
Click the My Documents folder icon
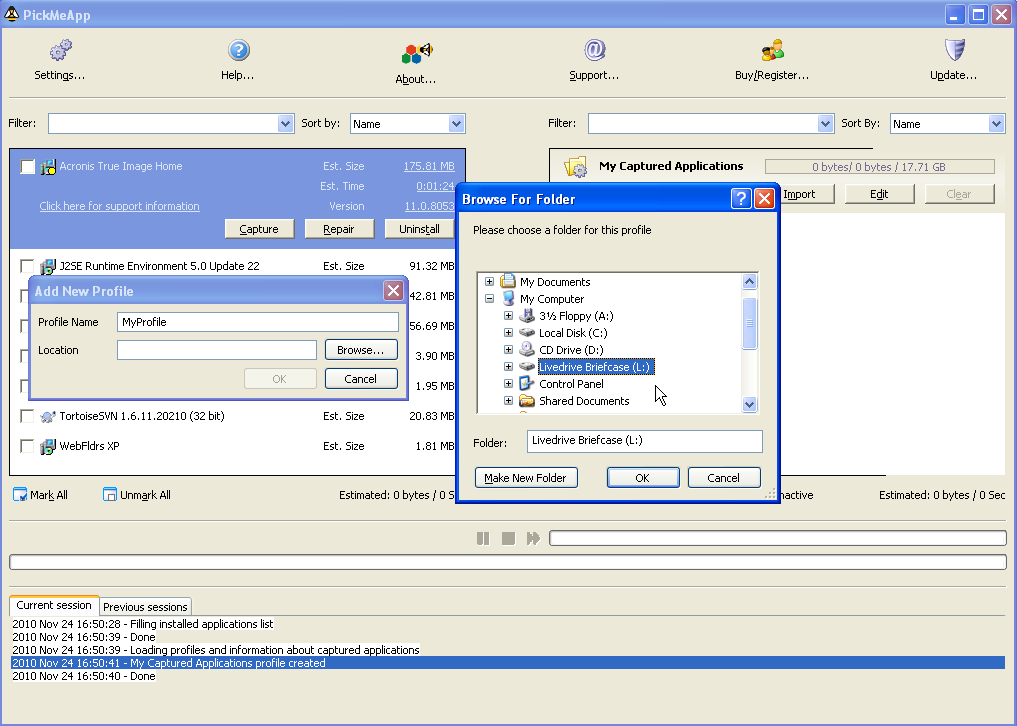point(508,282)
